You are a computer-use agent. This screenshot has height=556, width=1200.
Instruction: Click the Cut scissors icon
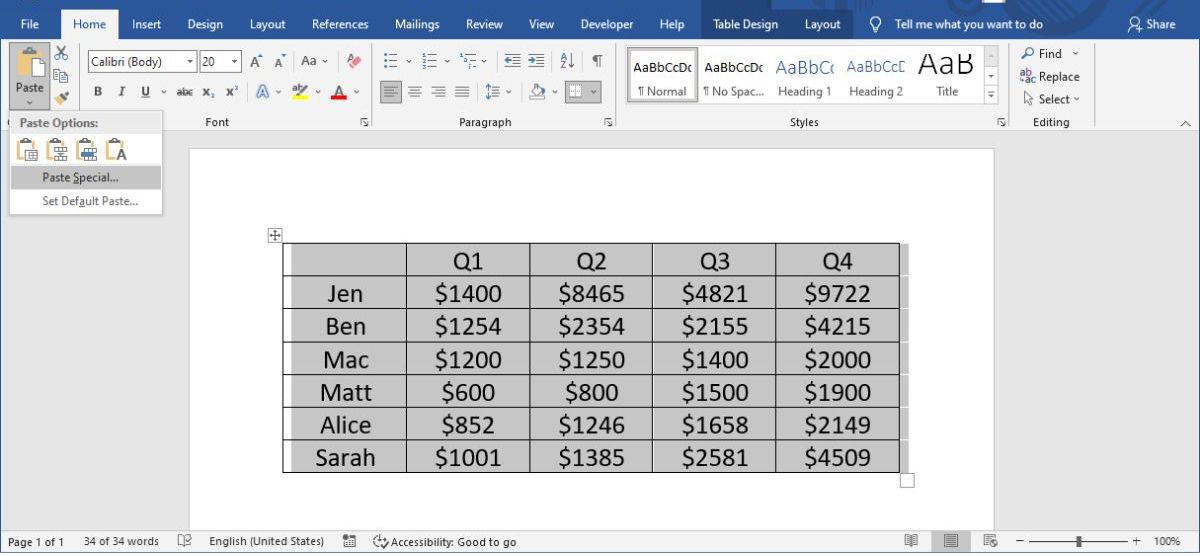tap(61, 53)
